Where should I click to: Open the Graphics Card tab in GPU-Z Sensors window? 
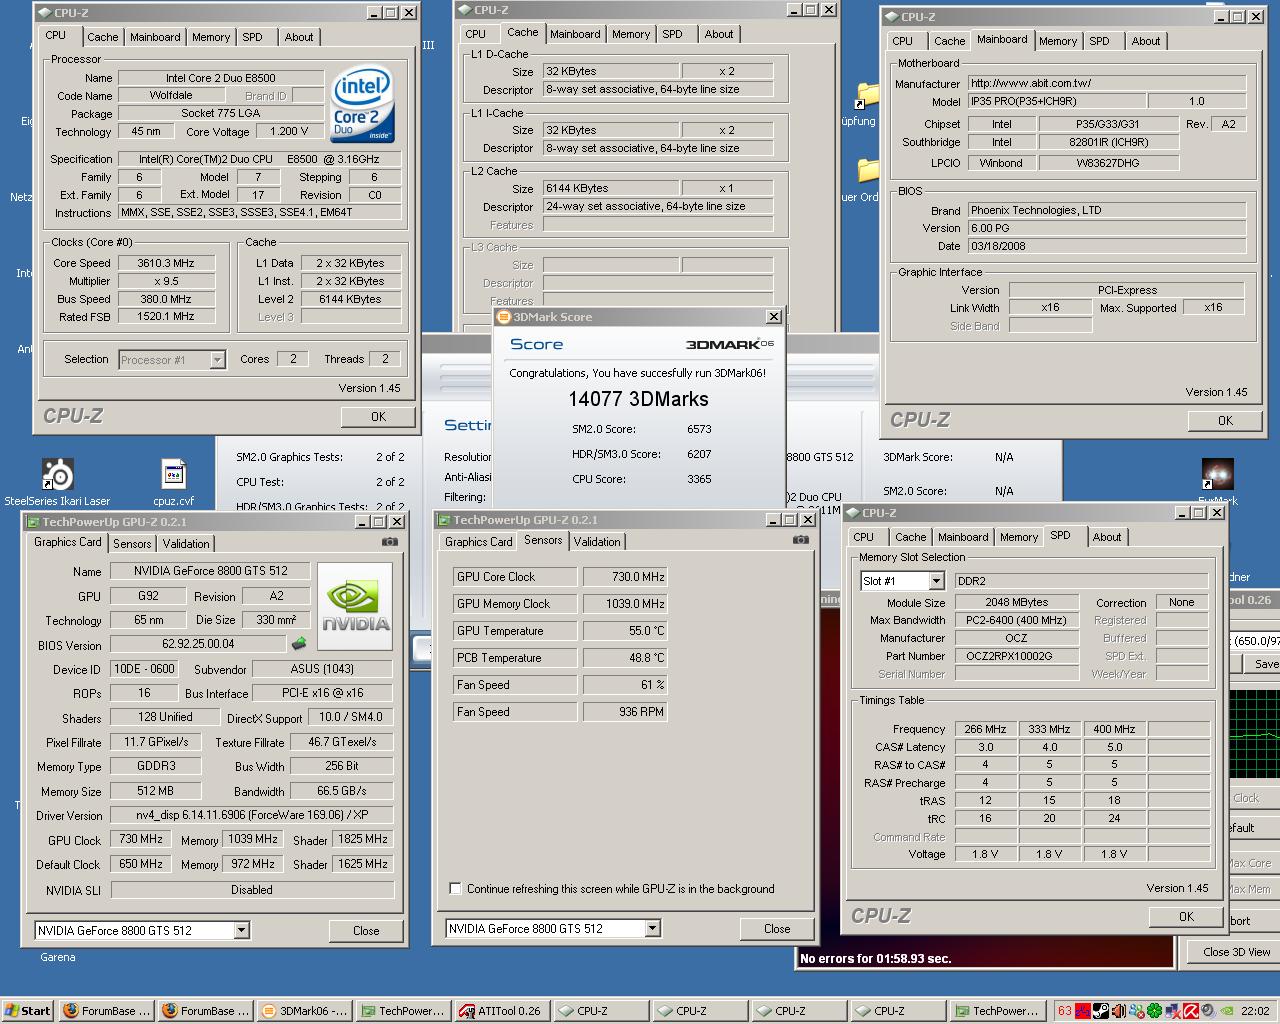(478, 542)
